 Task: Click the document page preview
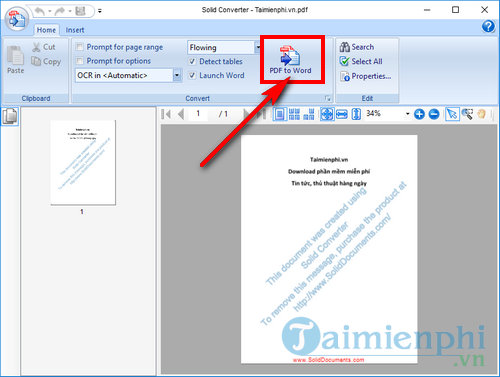(329, 249)
